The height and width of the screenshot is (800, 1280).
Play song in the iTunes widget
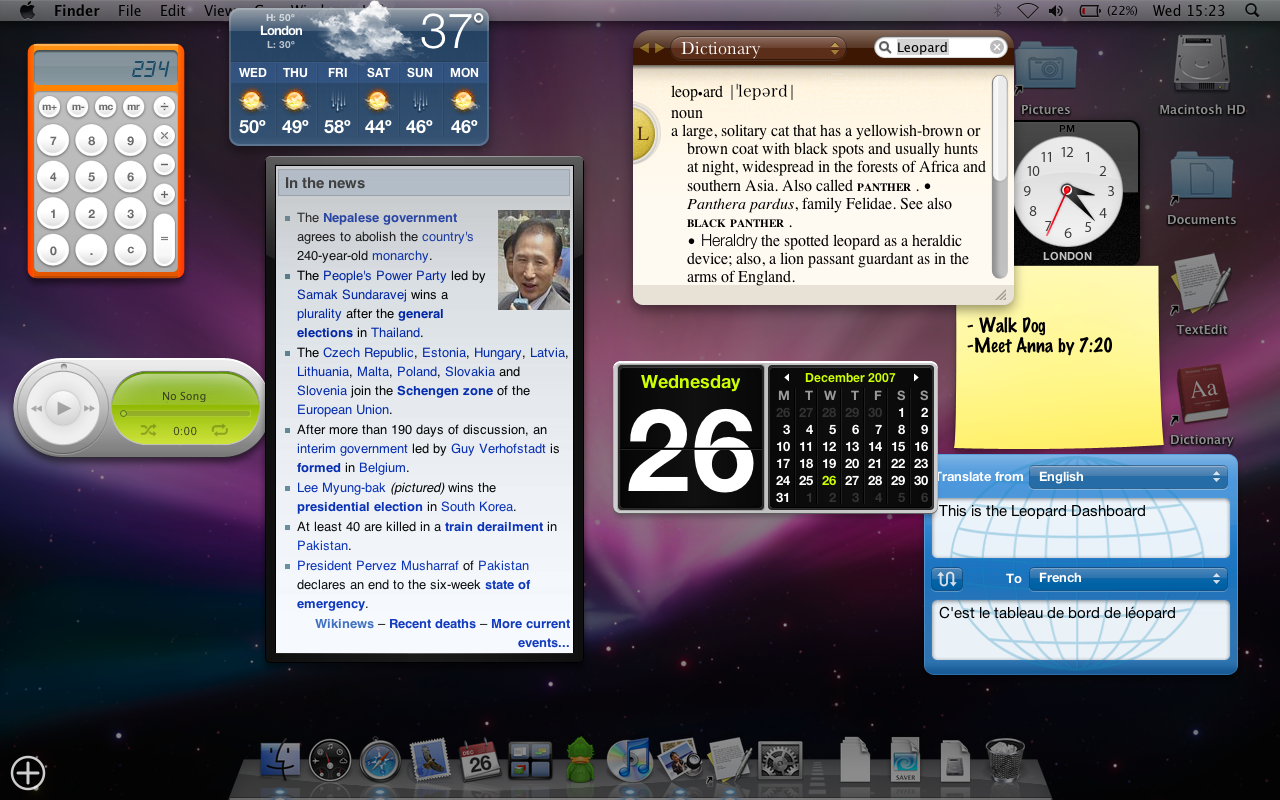coord(63,408)
